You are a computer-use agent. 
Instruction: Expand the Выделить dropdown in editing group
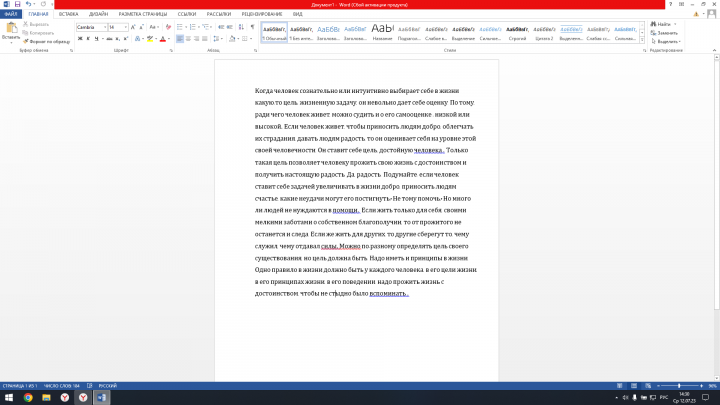coord(668,41)
